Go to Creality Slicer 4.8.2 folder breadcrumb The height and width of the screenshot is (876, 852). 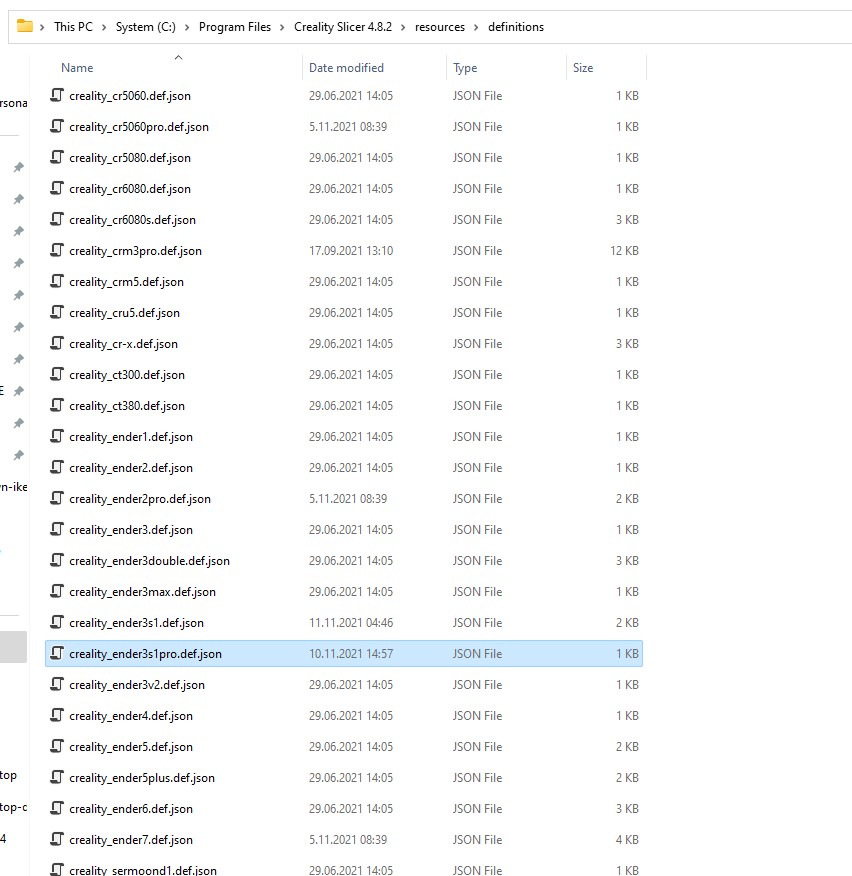(x=343, y=27)
